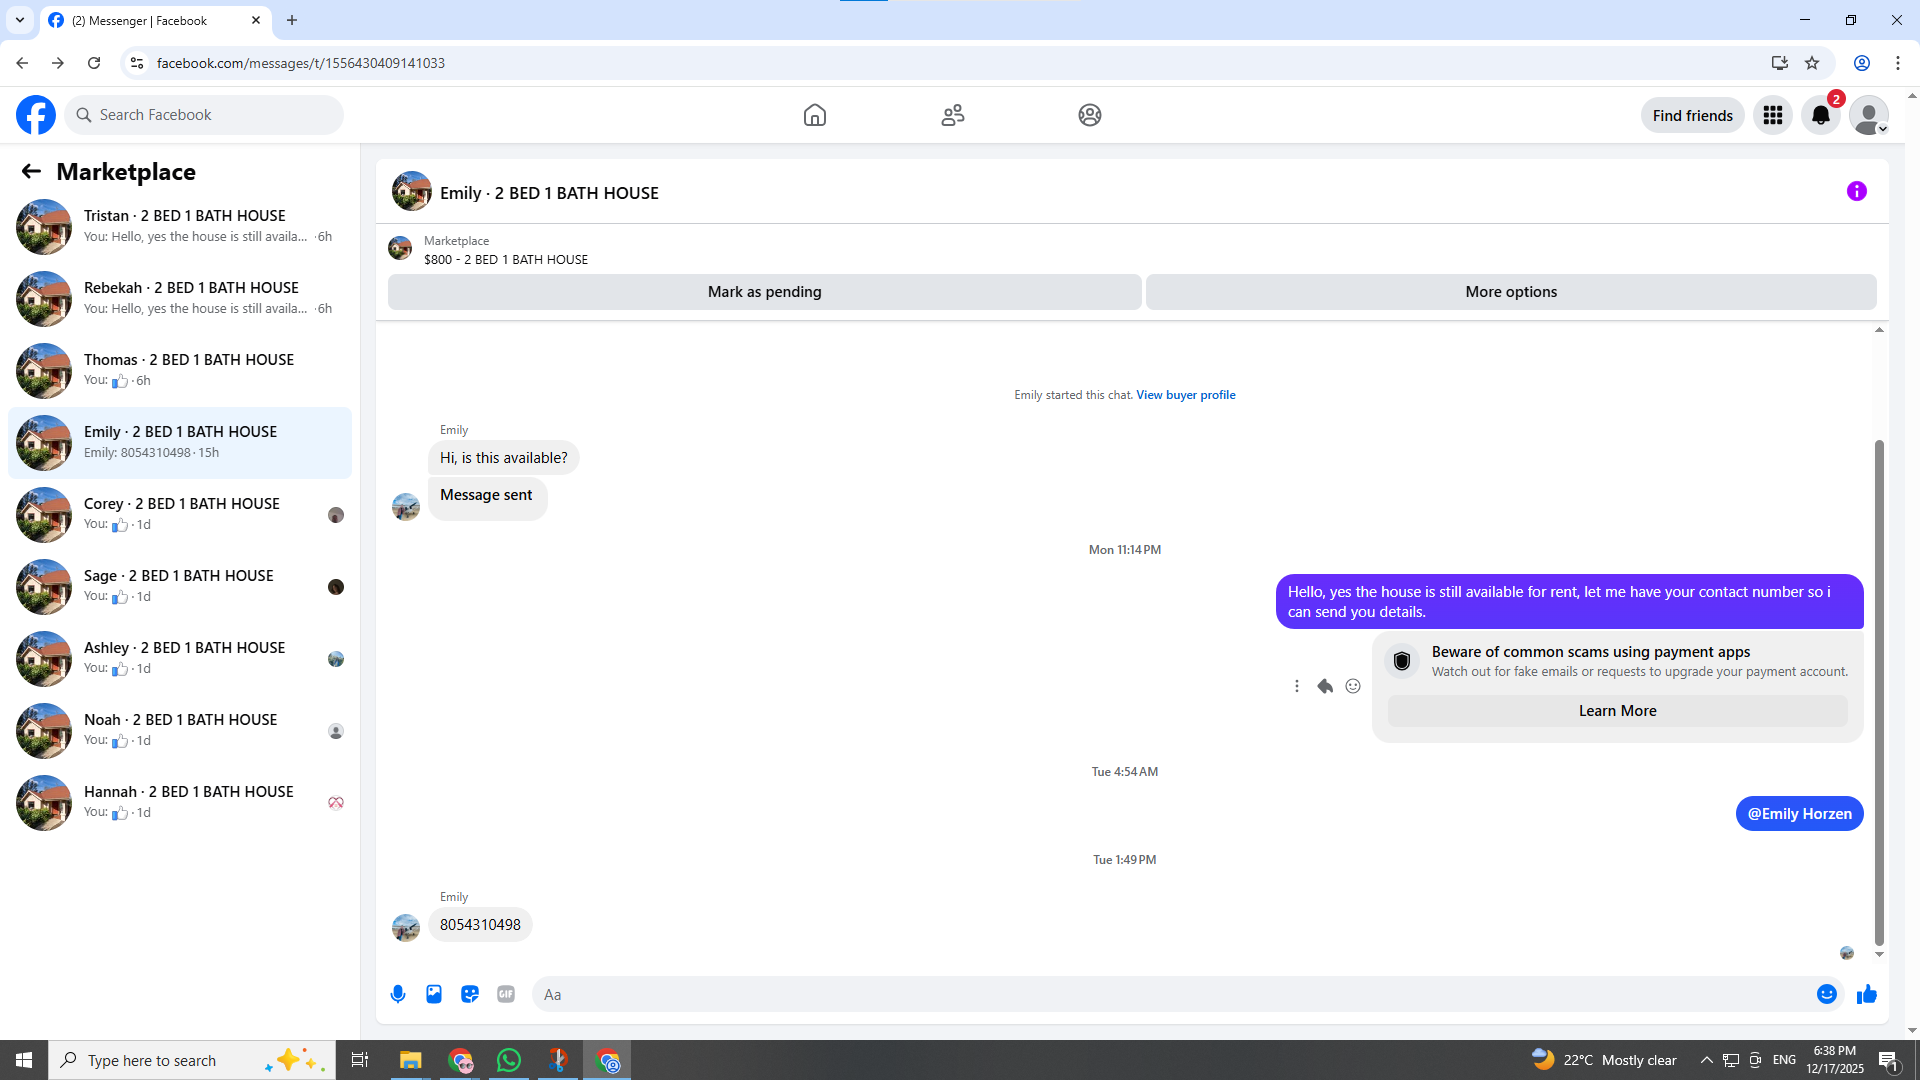The height and width of the screenshot is (1080, 1920).
Task: Open notifications bell with 2 alerts
Action: 1821,115
